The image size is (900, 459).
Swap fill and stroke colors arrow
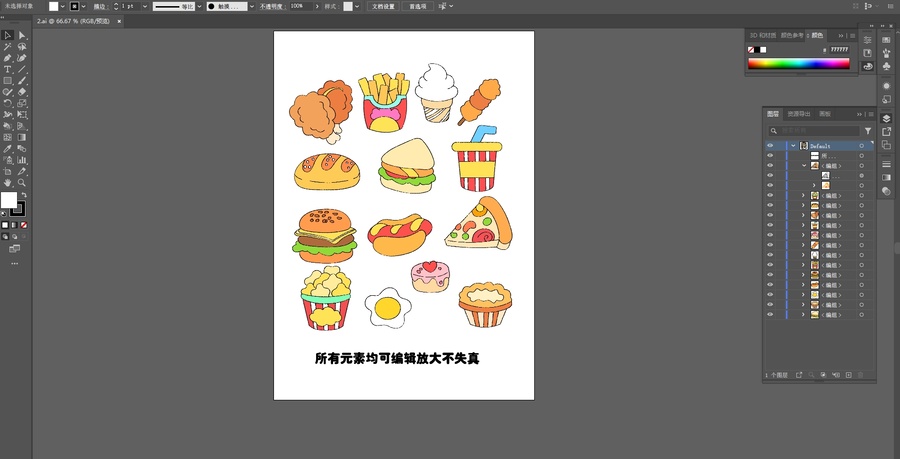click(x=24, y=195)
